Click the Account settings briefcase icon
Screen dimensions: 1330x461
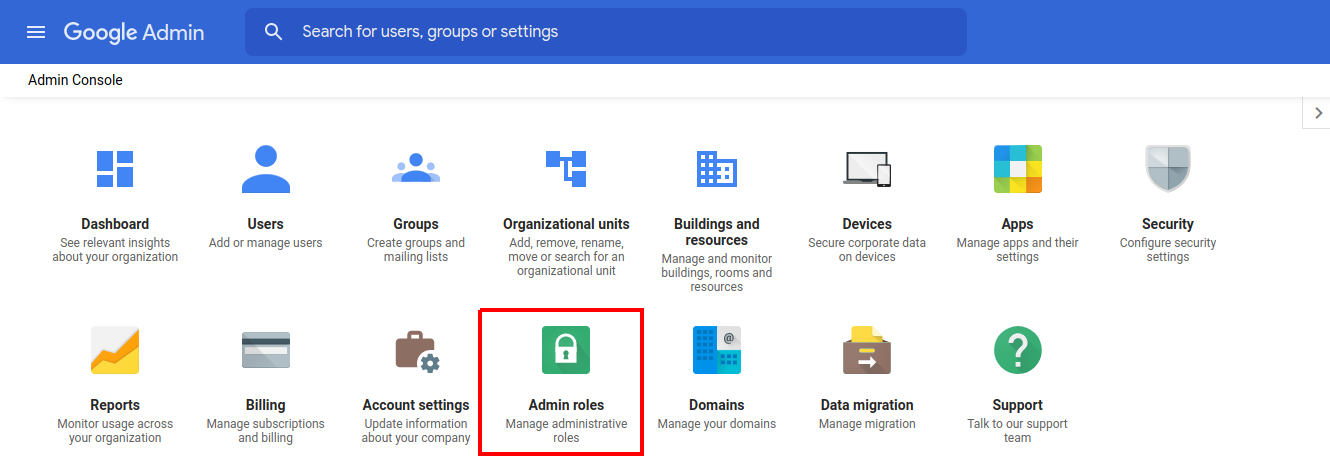416,350
